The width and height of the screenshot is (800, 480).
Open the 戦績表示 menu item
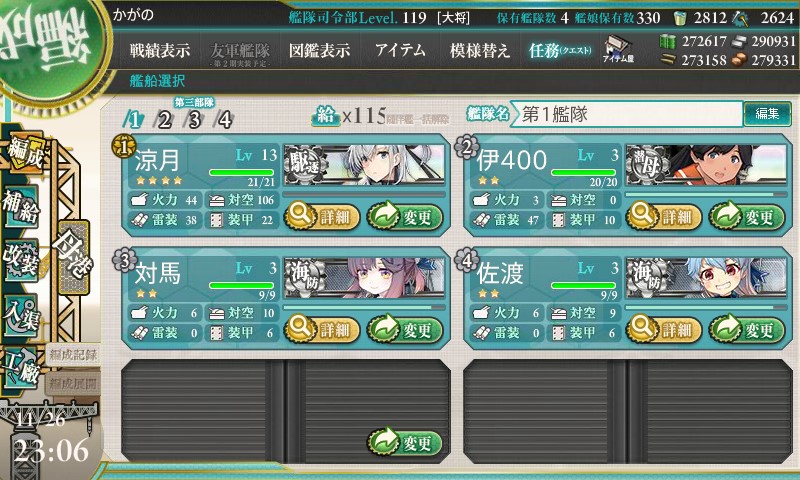pos(160,50)
